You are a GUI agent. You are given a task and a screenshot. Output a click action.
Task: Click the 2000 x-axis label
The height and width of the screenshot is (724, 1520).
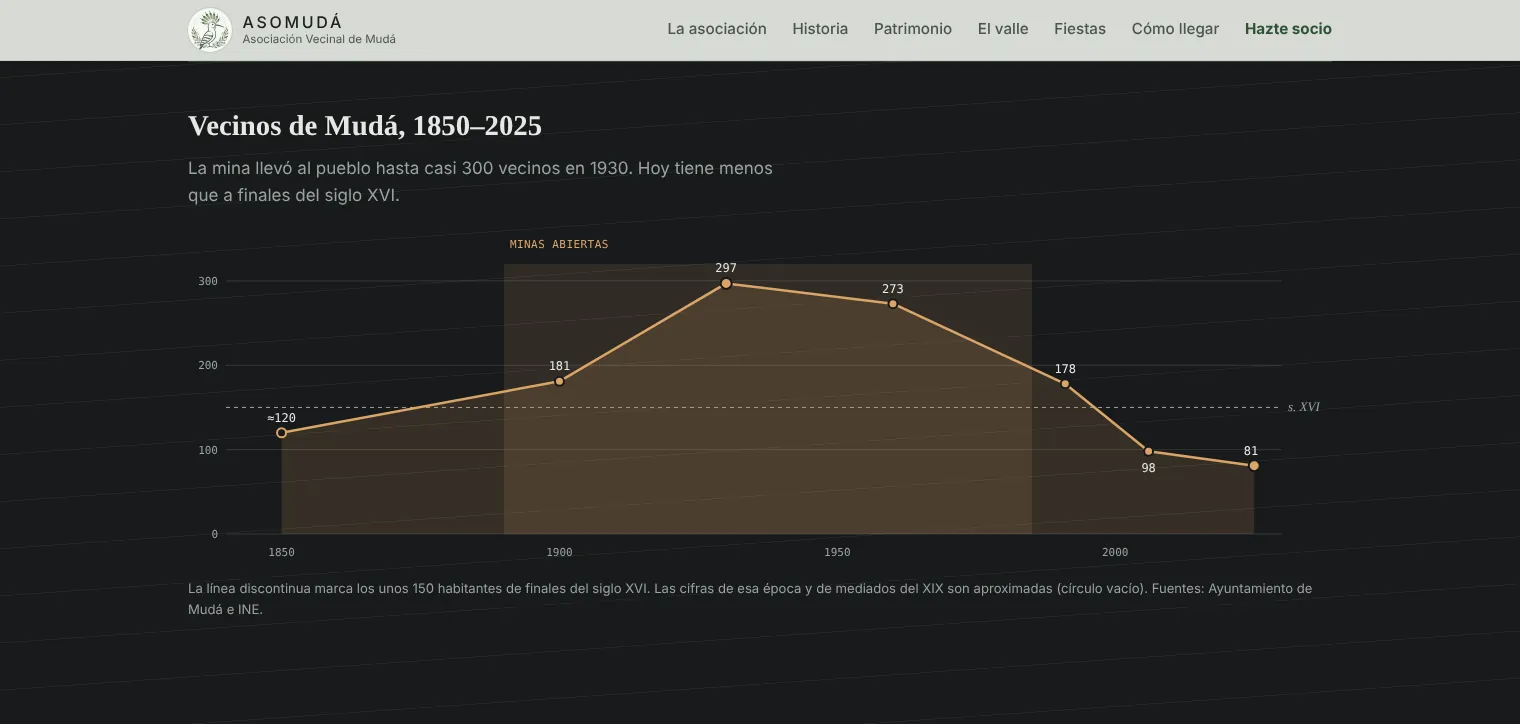[1115, 552]
